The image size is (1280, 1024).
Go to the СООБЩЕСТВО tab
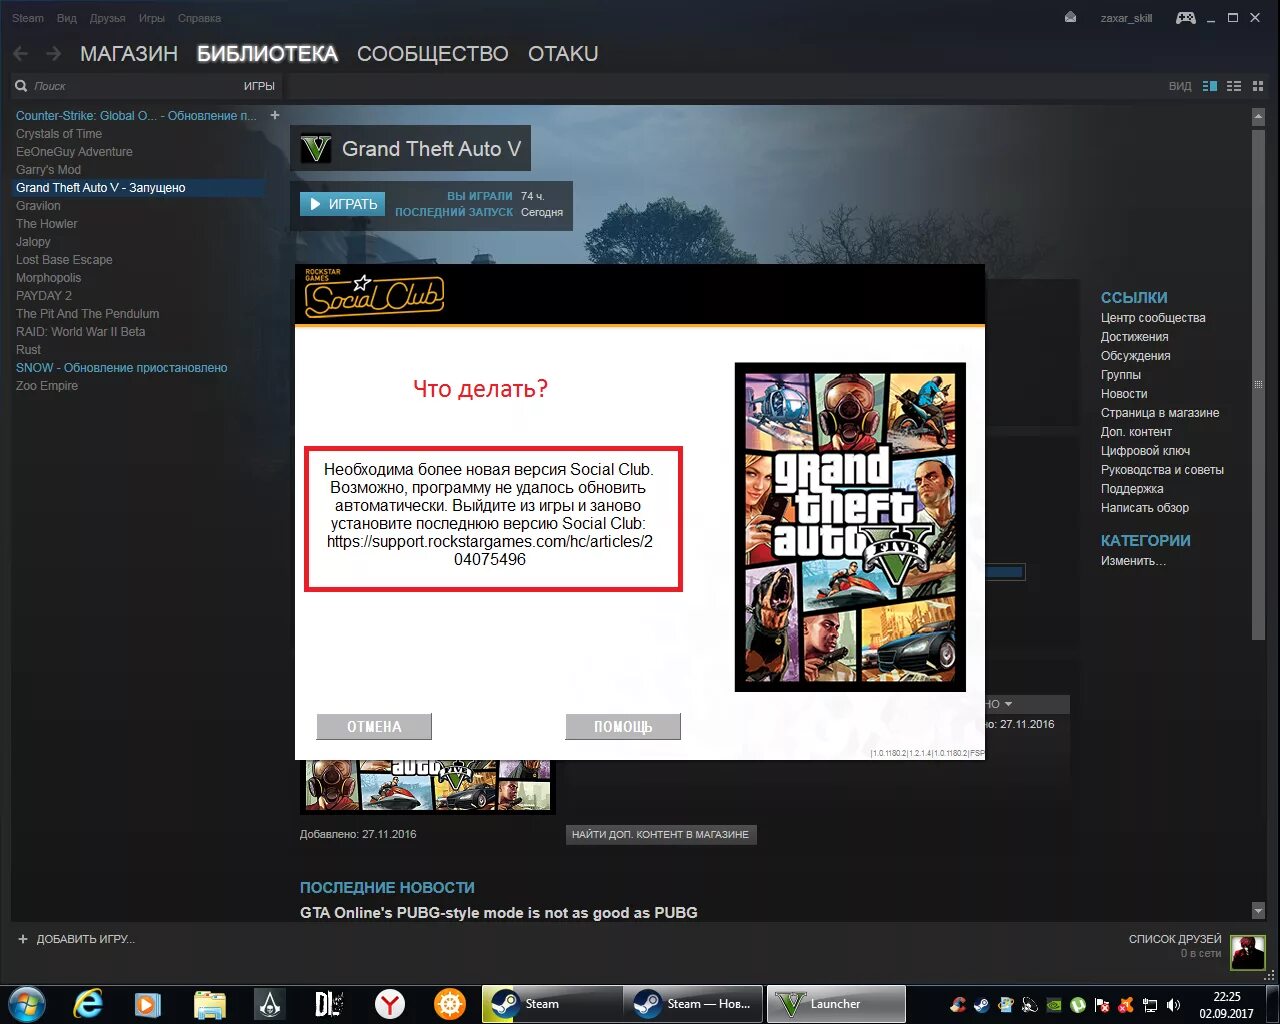click(x=433, y=54)
